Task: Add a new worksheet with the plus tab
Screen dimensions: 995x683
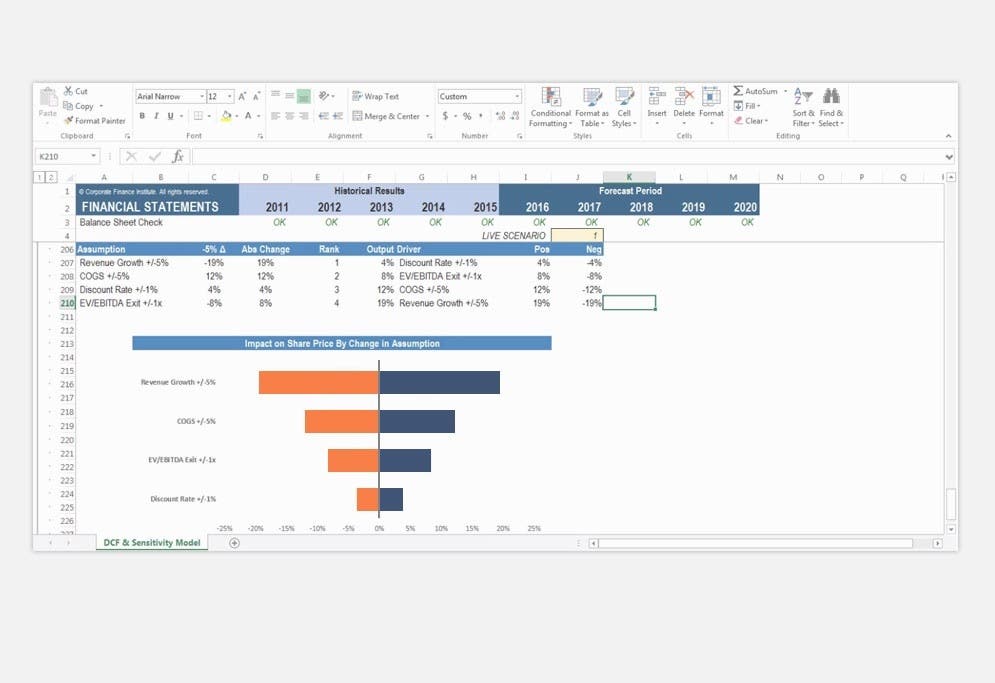Action: click(234, 542)
